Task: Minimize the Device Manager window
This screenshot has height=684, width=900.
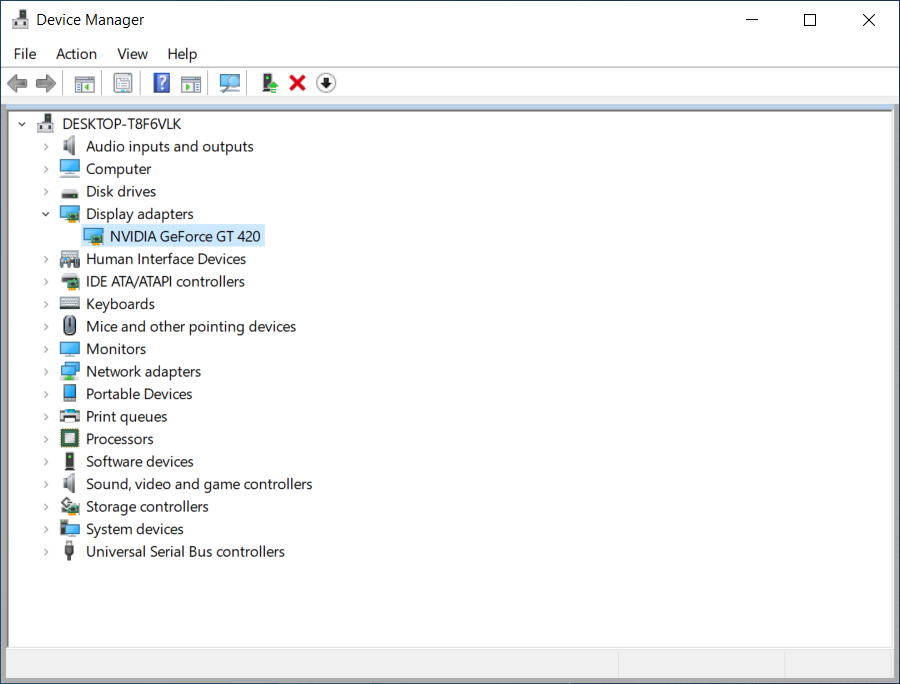Action: pos(752,20)
